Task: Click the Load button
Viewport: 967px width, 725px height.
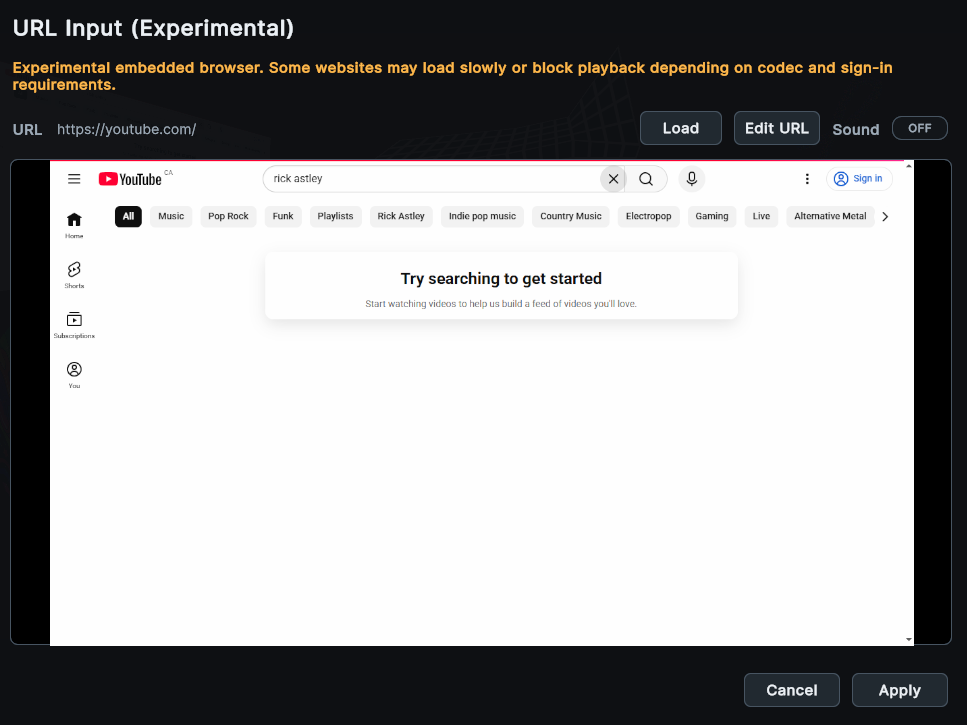Action: [681, 128]
